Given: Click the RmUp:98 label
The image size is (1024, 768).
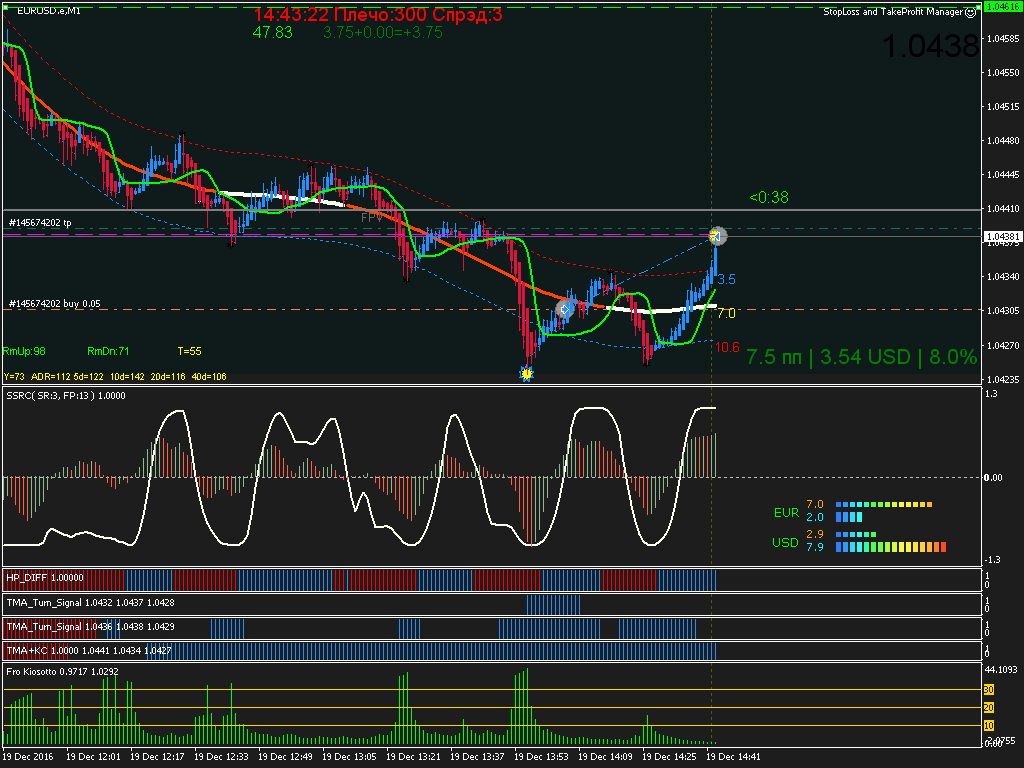Looking at the screenshot, I should click(24, 351).
